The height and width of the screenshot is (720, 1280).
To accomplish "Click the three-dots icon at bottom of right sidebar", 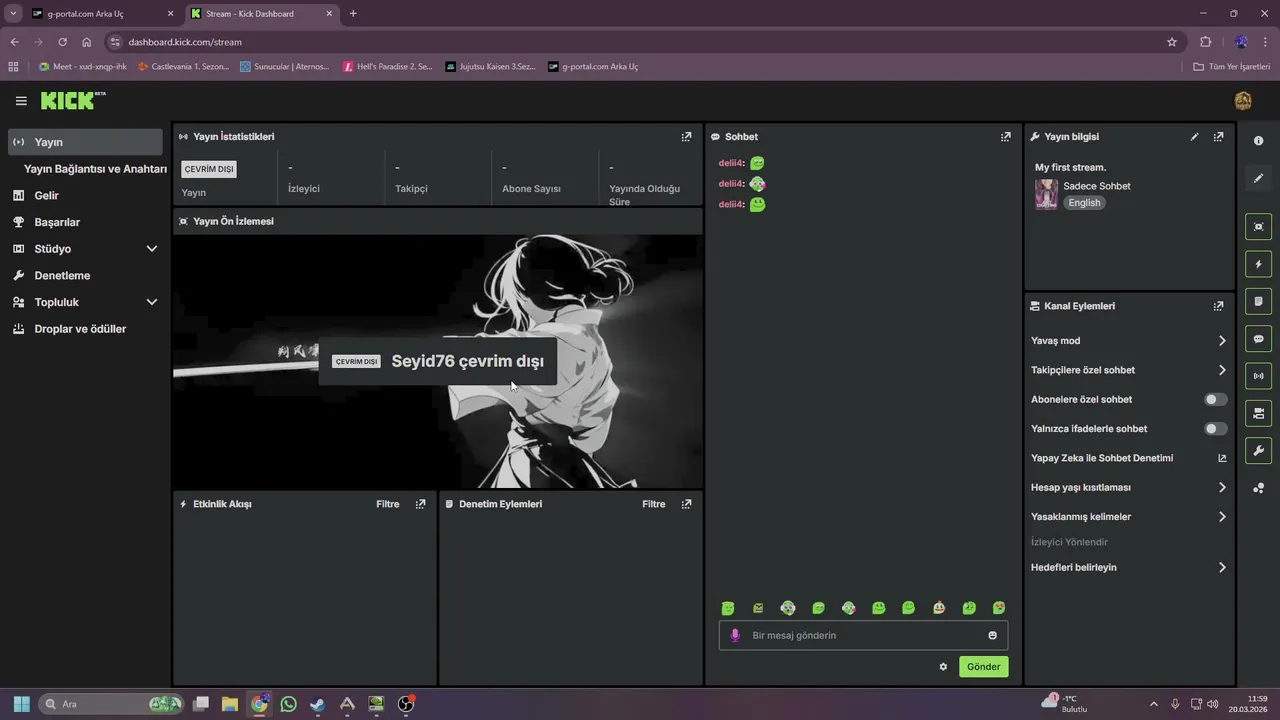I will (x=1258, y=488).
